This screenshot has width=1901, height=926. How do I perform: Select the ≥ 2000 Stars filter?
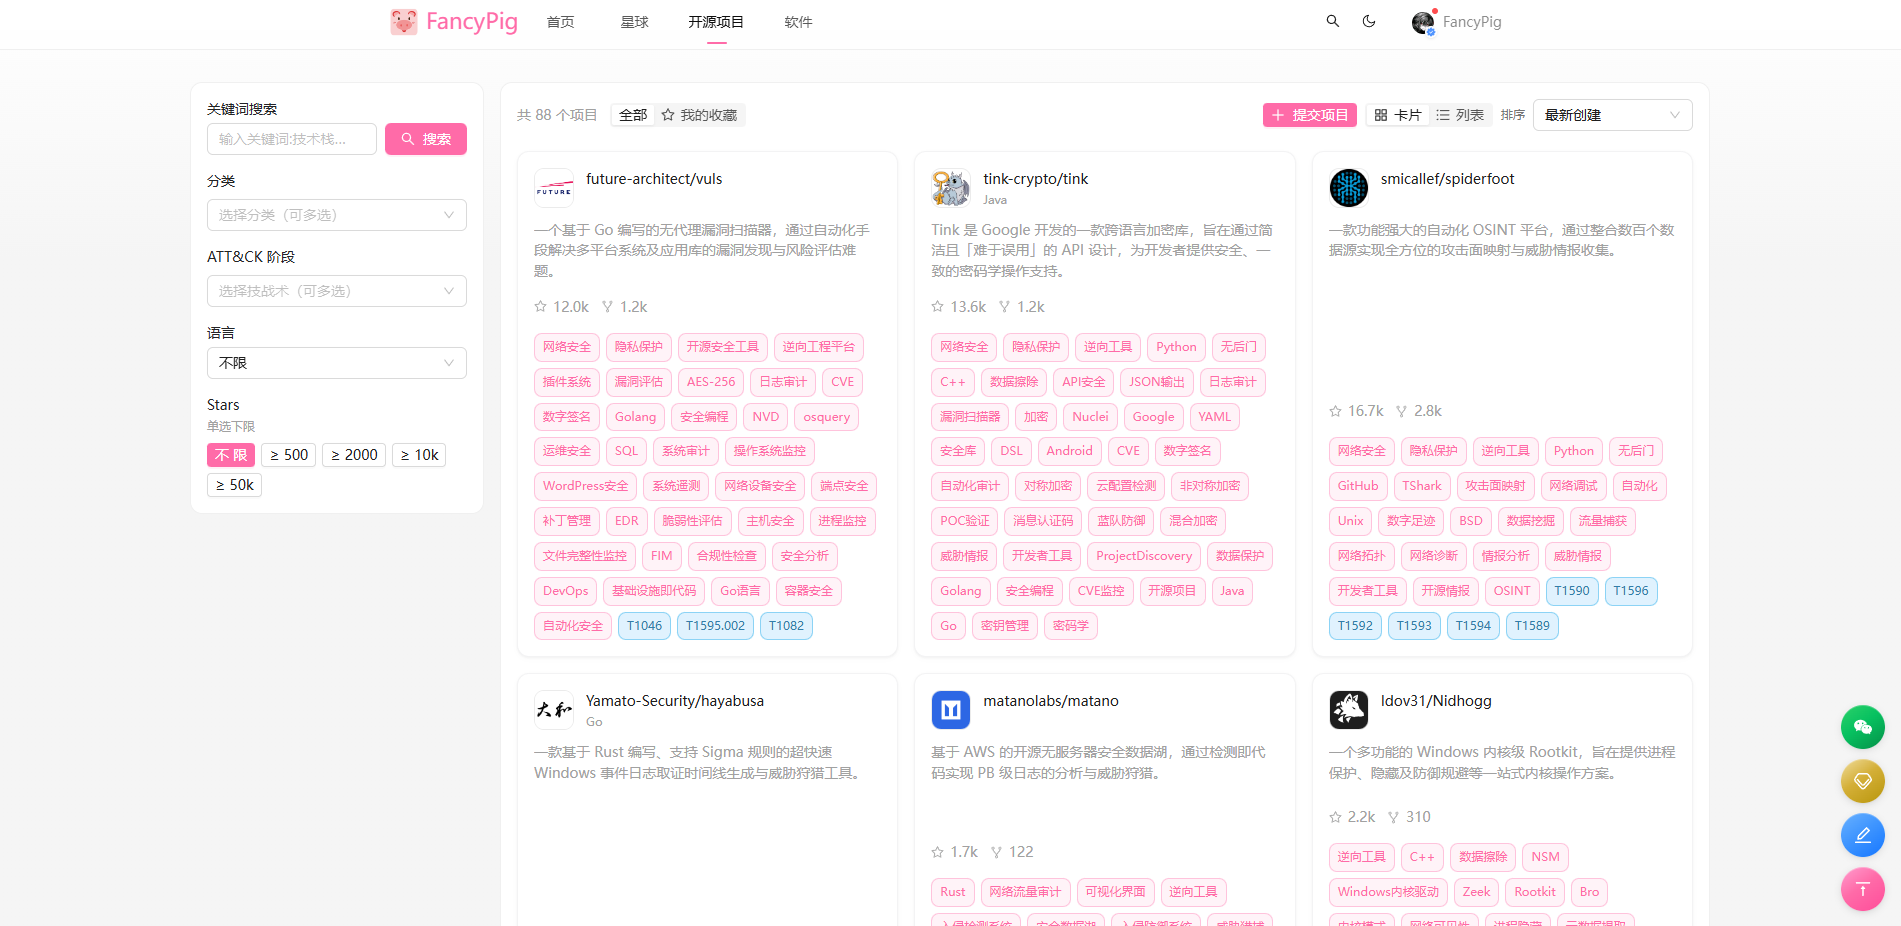(354, 455)
